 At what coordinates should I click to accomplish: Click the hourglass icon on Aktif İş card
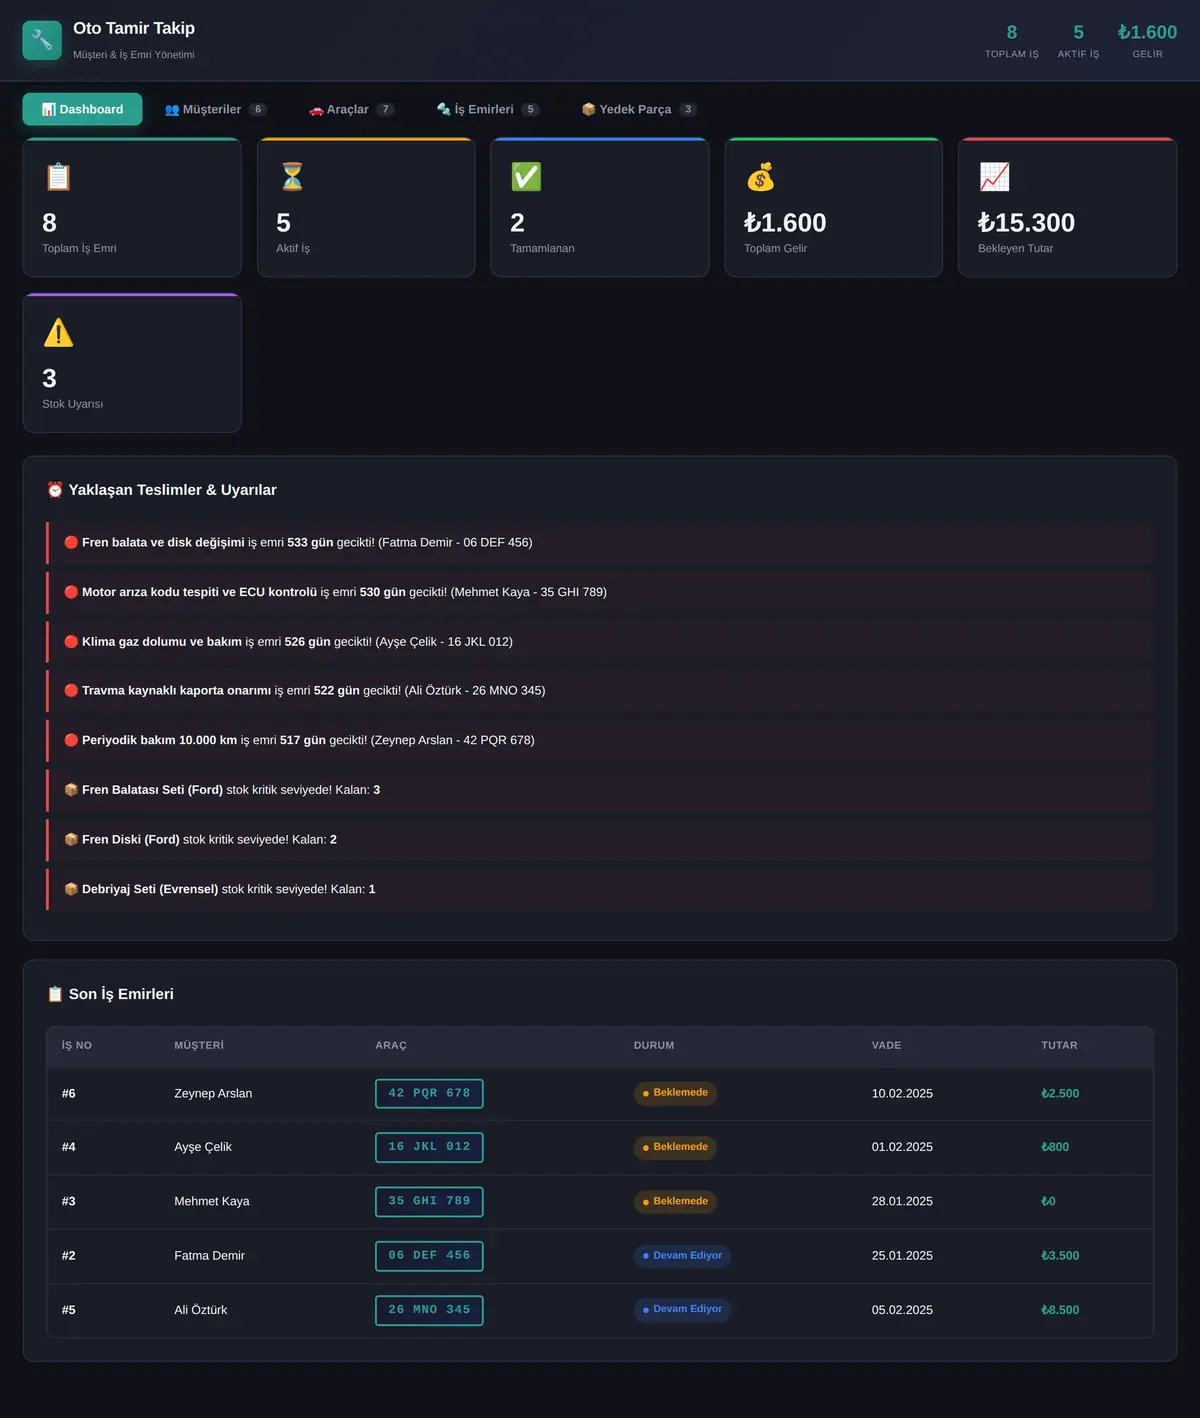(292, 177)
